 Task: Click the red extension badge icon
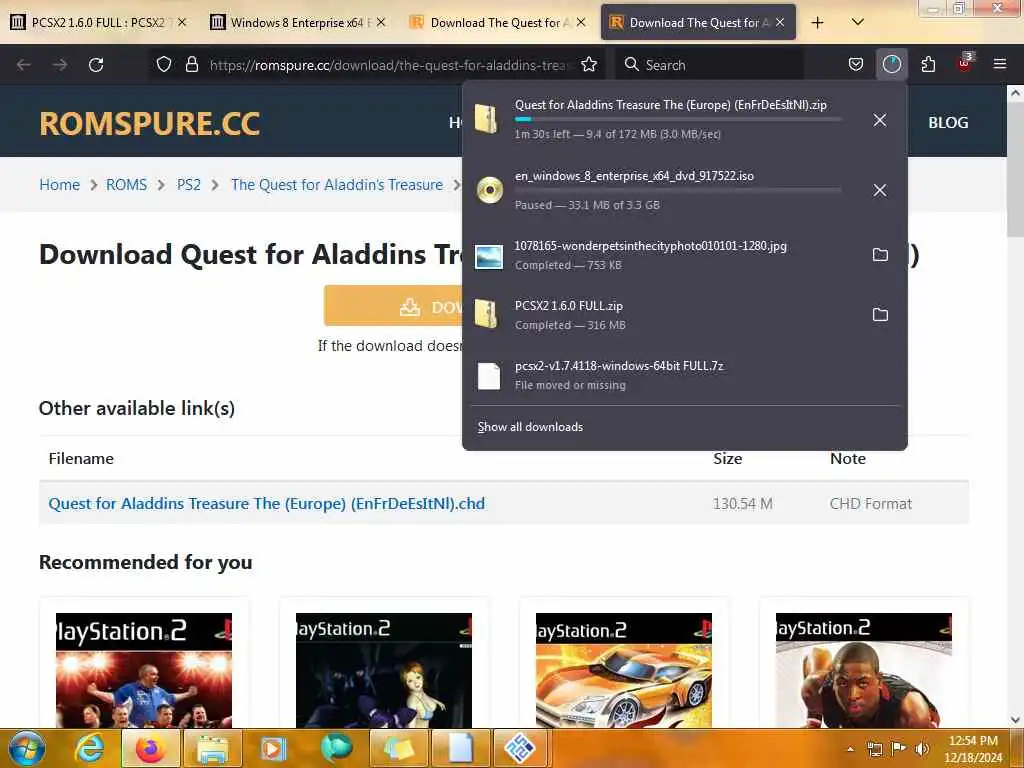965,63
